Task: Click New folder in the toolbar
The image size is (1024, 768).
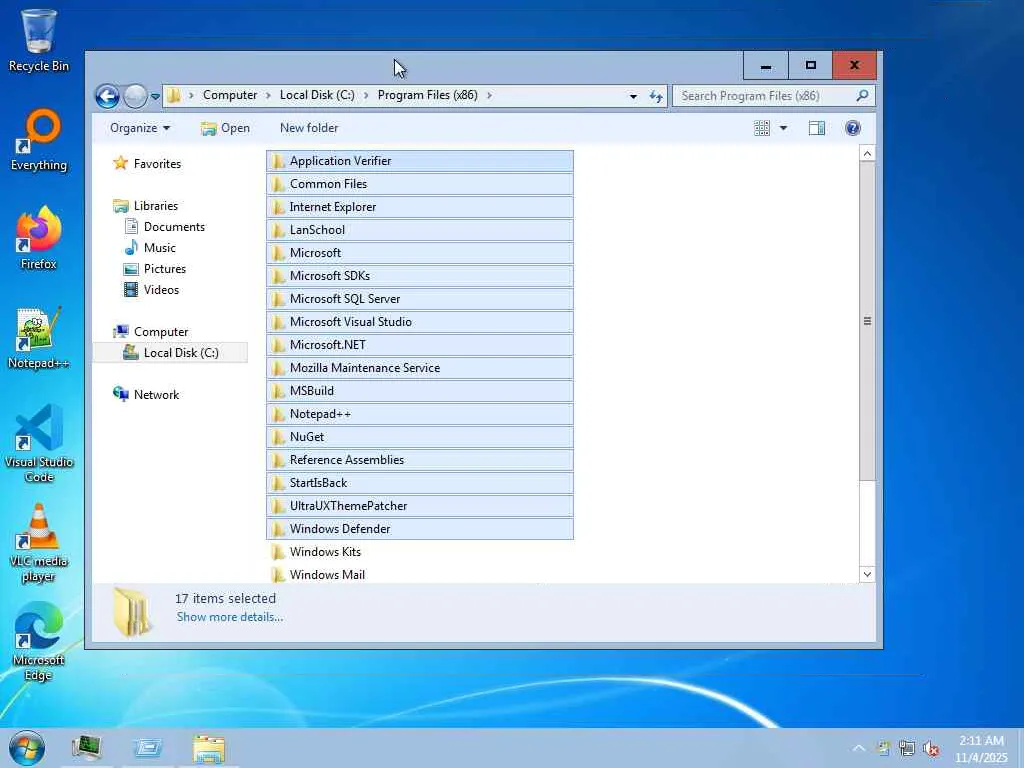Action: click(309, 128)
